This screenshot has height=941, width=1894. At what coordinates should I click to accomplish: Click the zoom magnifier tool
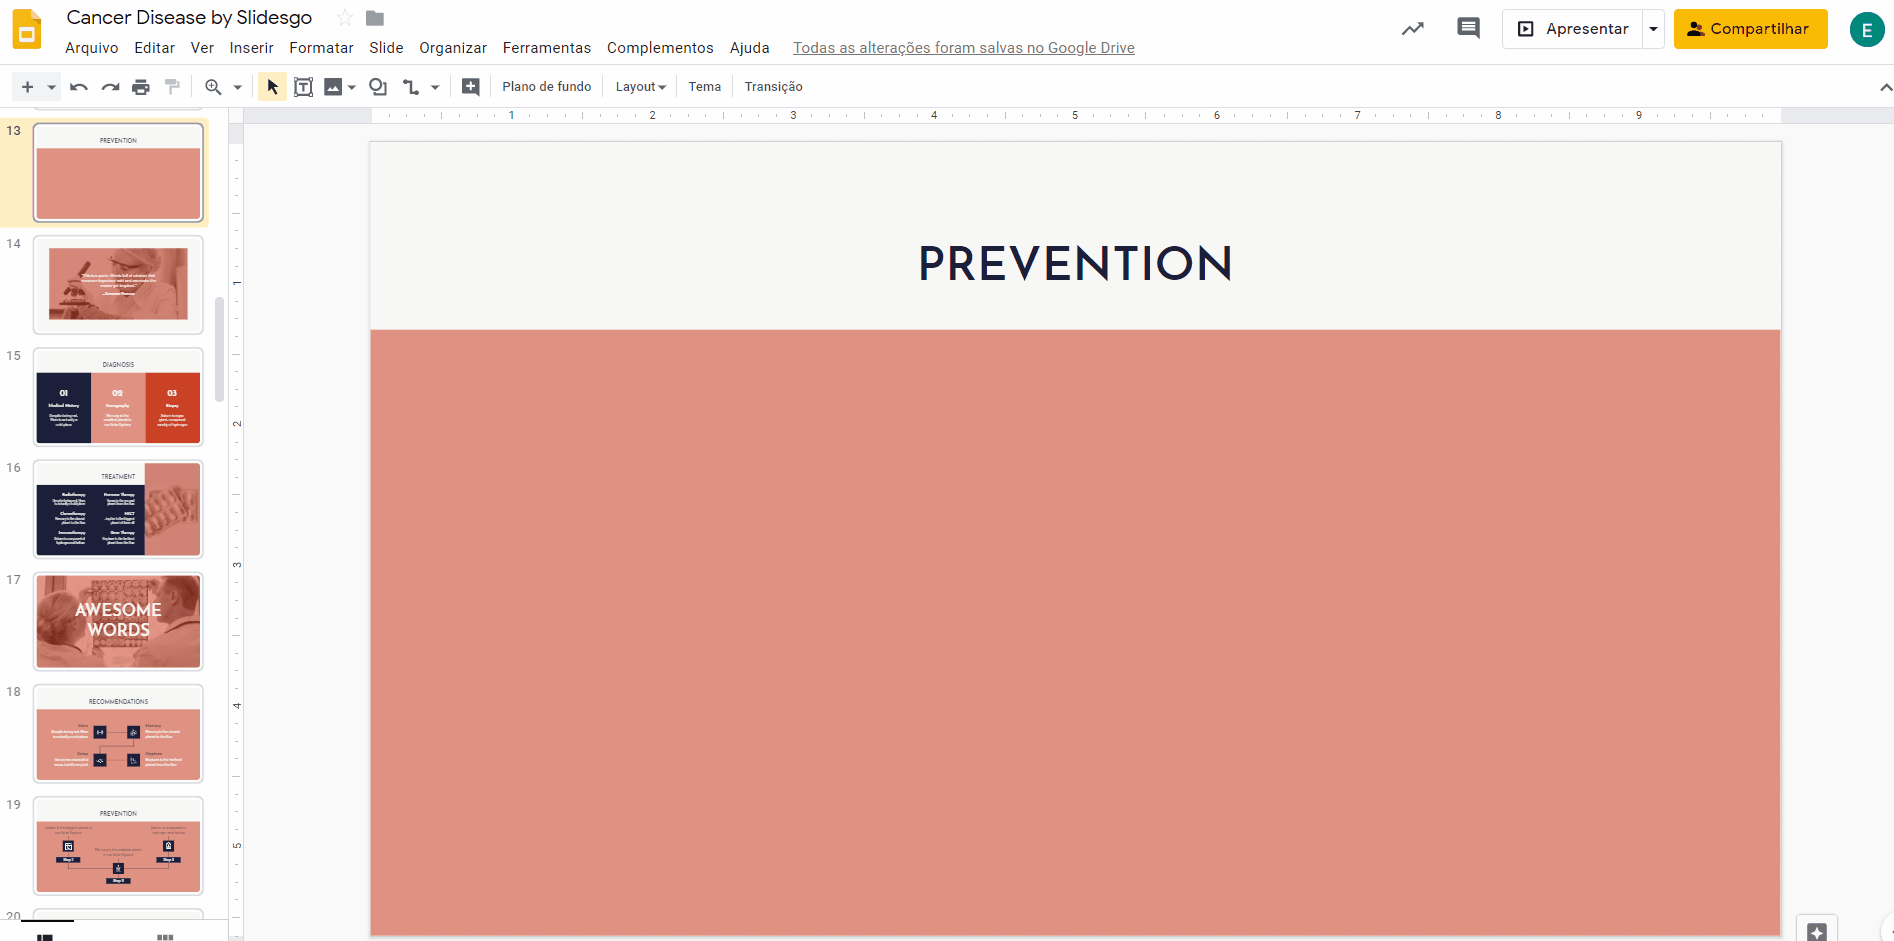click(x=213, y=87)
